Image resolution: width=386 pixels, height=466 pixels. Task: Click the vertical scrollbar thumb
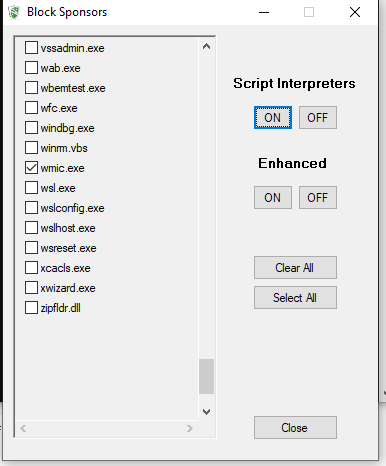coord(206,376)
